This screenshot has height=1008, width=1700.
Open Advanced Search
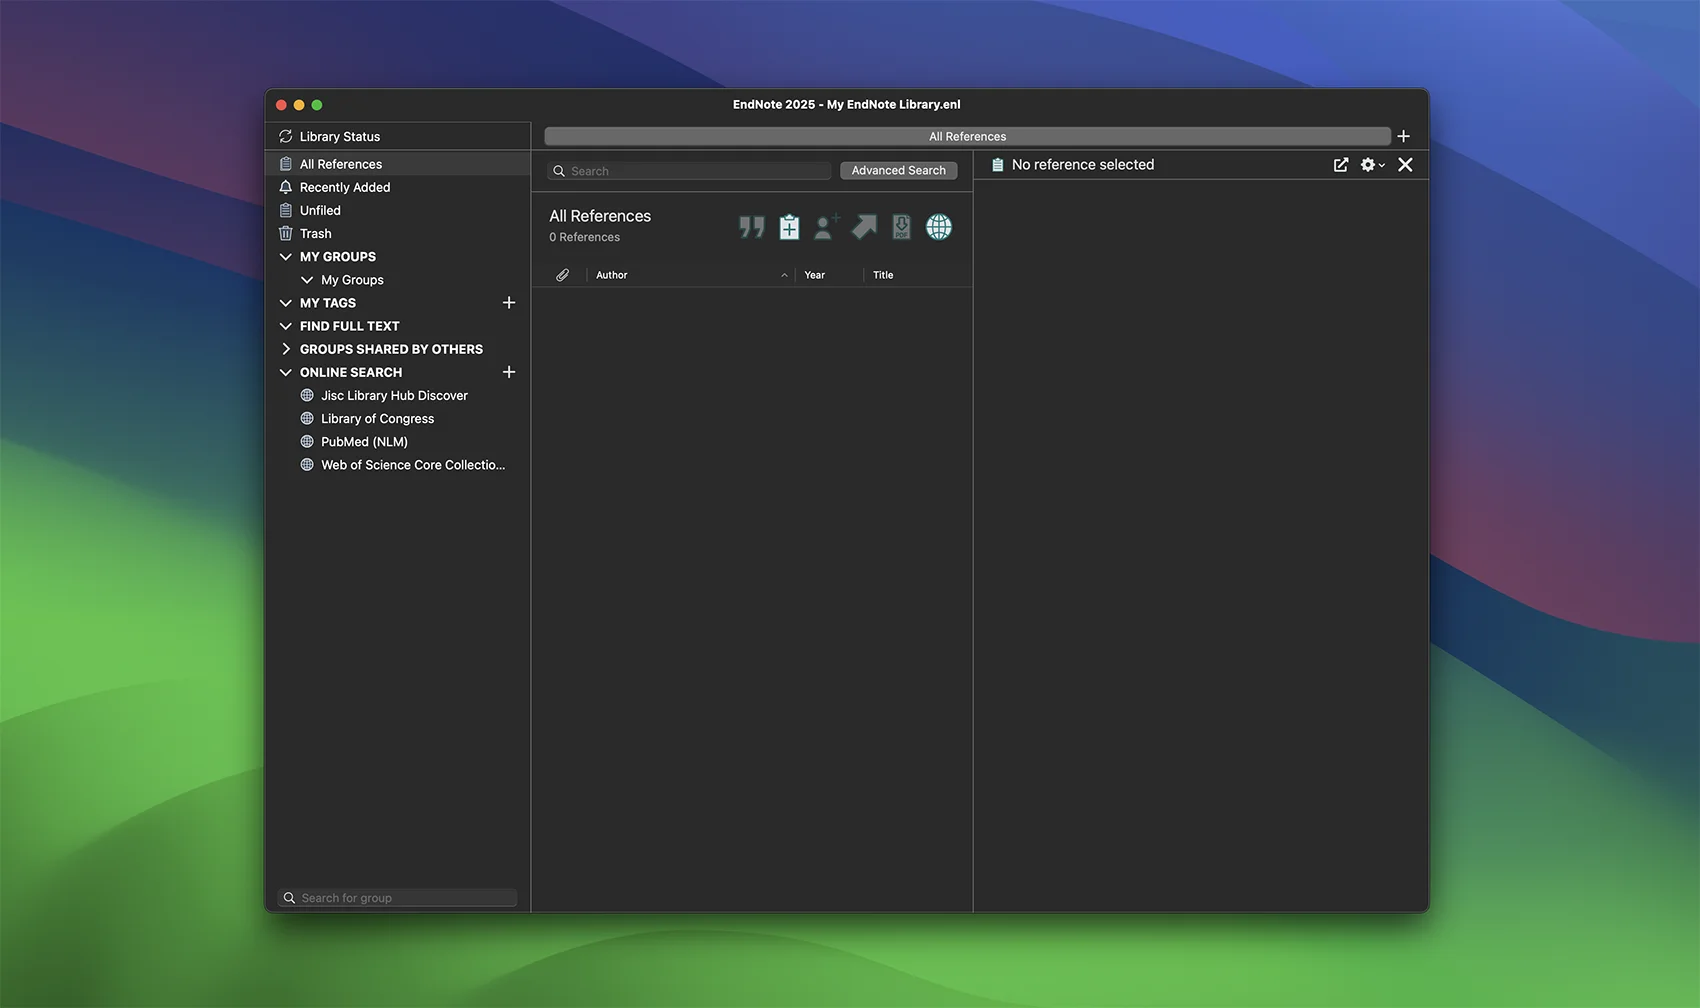[898, 171]
